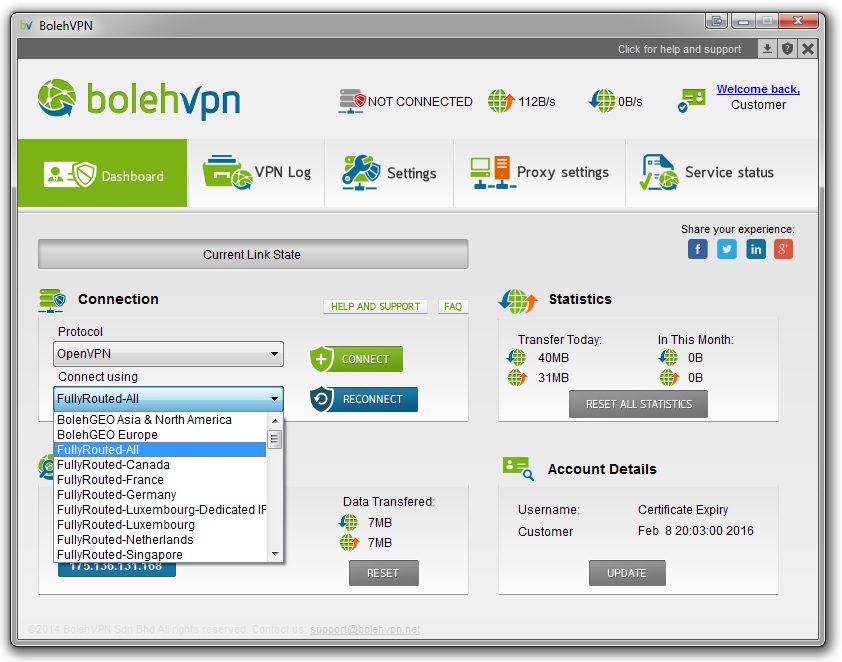Open the FAQ
Viewport: 842px width, 662px height.
[453, 306]
